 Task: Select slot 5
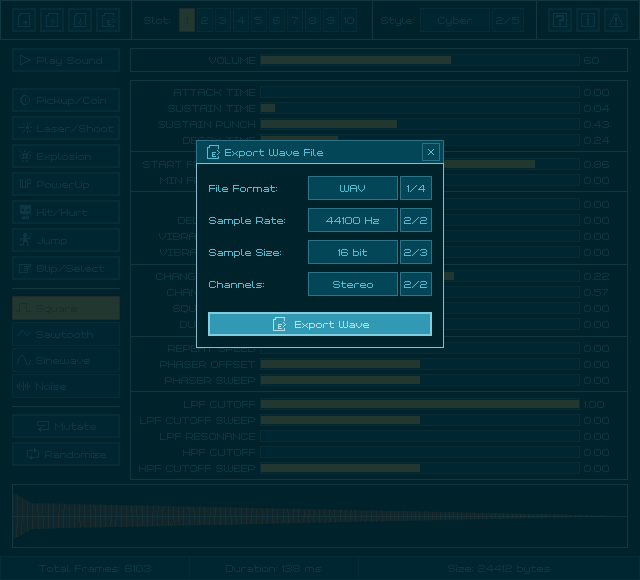pos(258,20)
